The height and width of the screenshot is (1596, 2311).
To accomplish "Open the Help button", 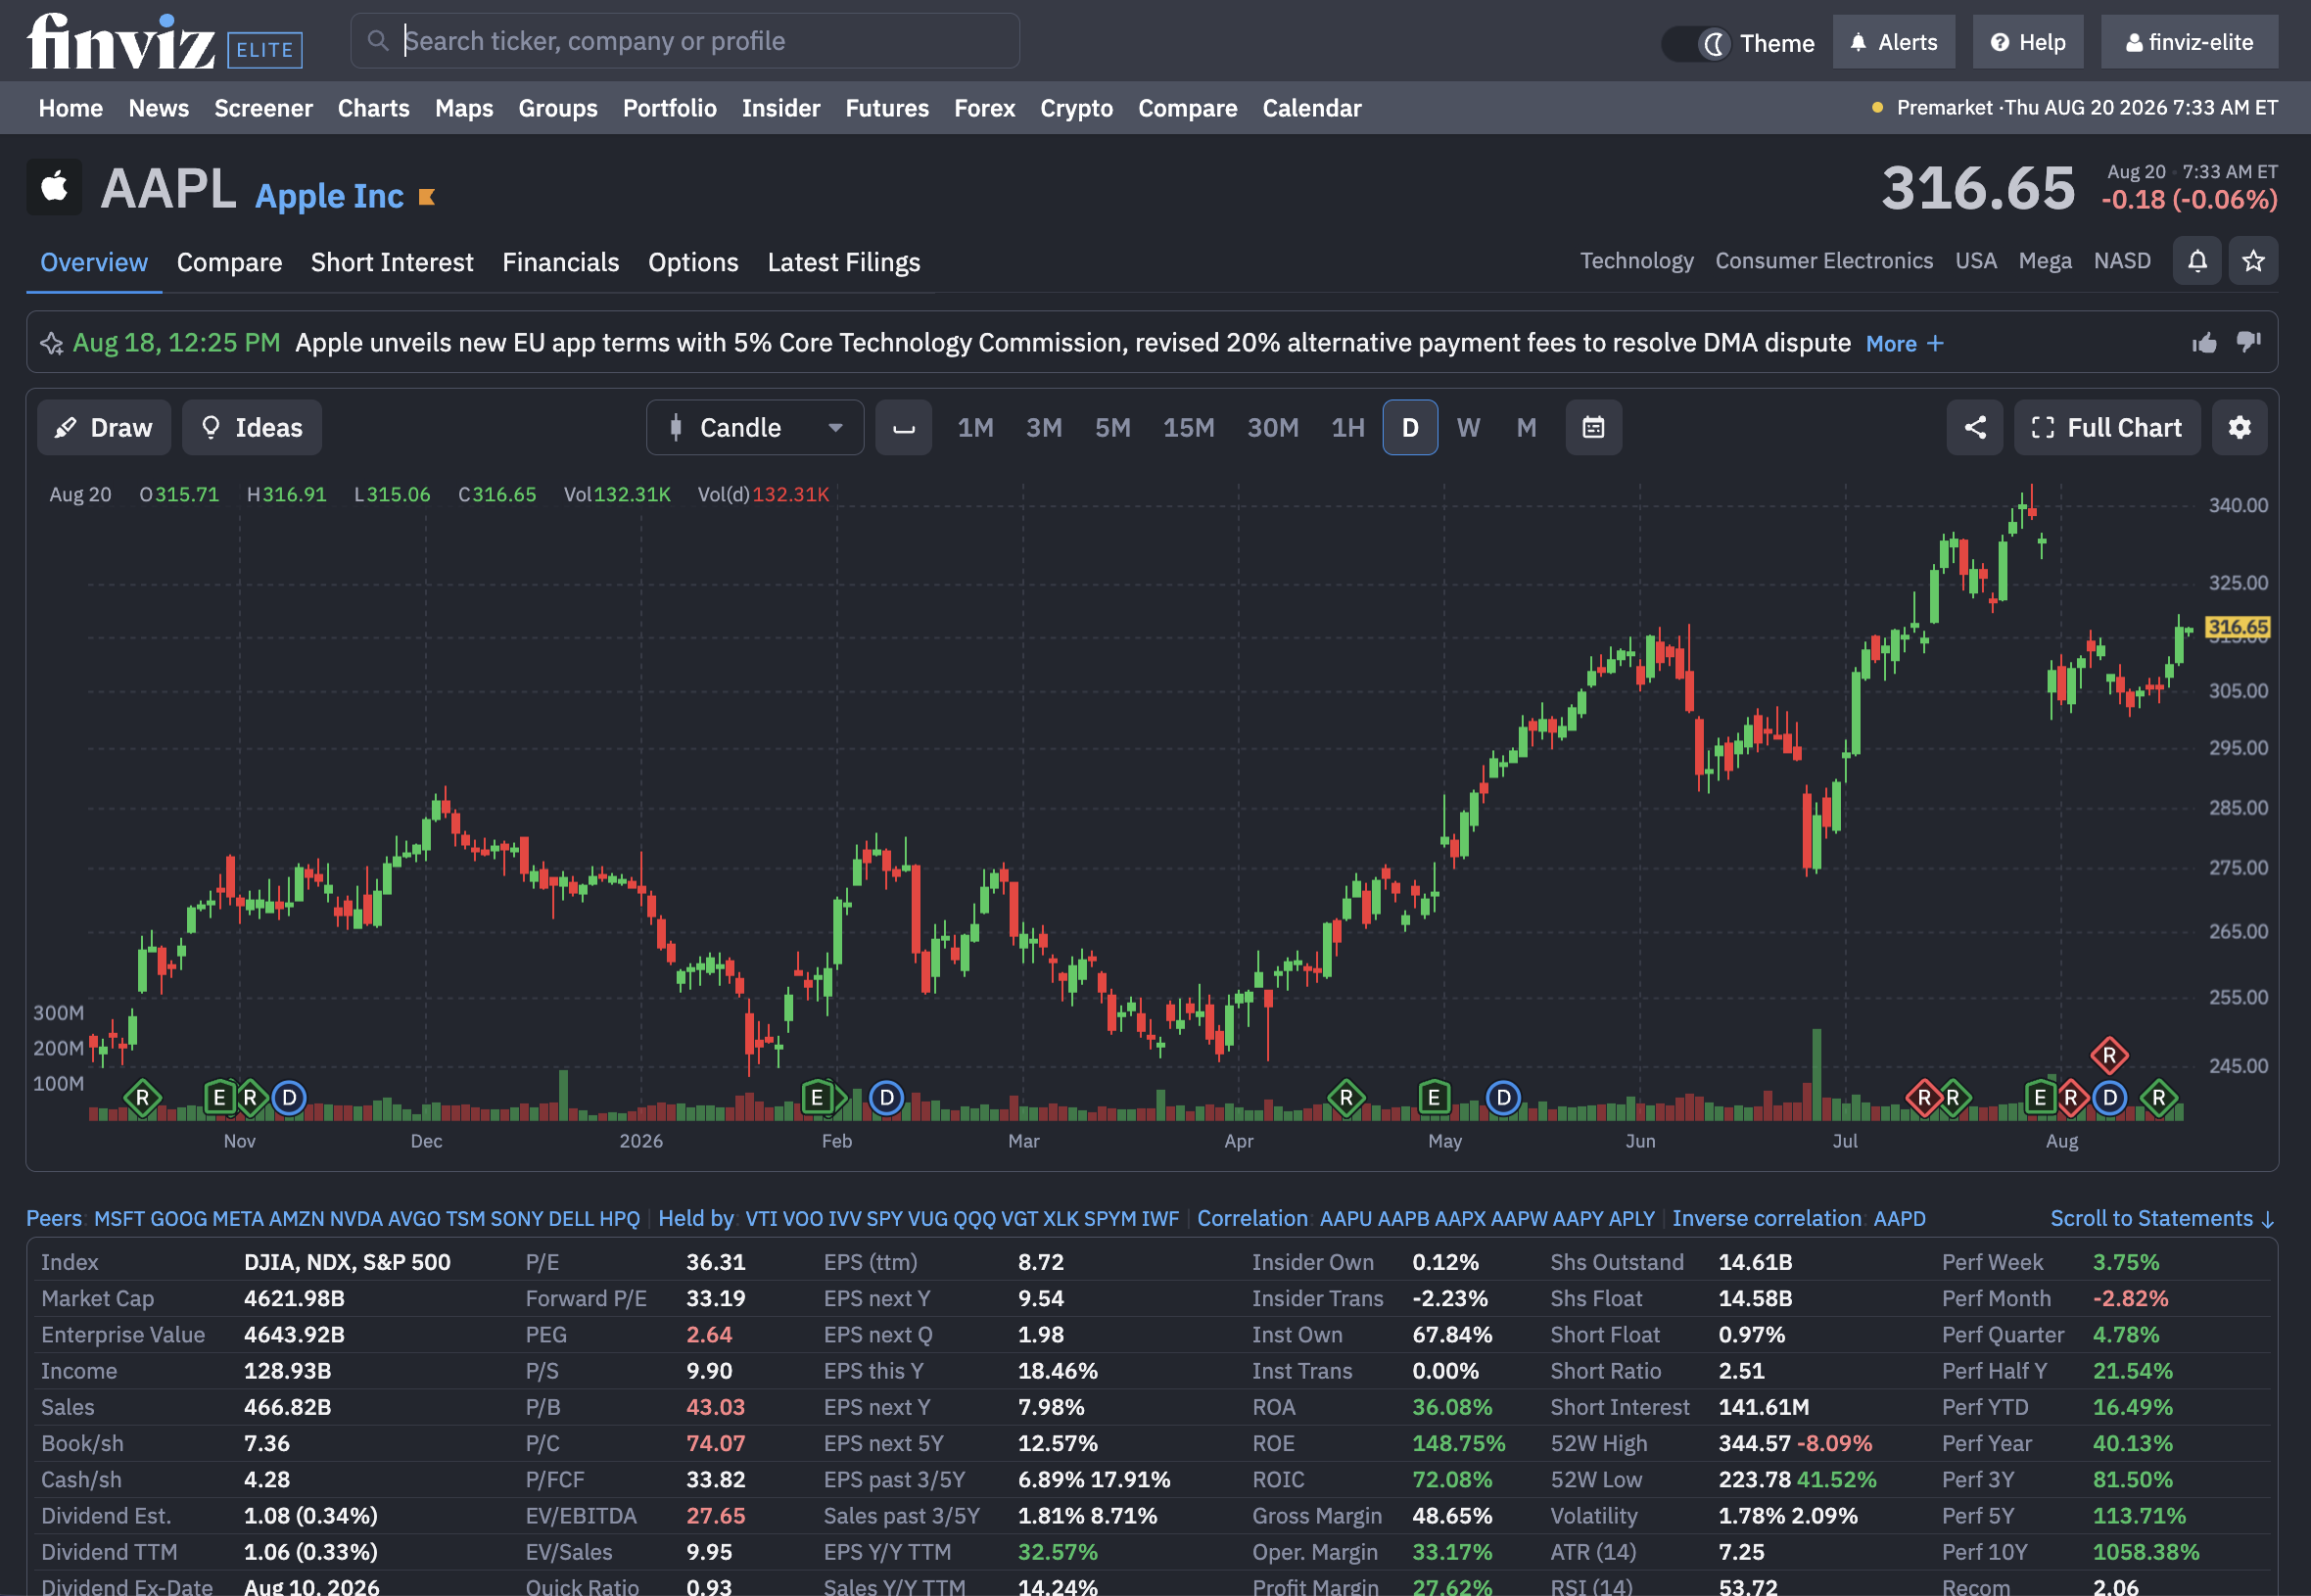I will pyautogui.click(x=2027, y=42).
